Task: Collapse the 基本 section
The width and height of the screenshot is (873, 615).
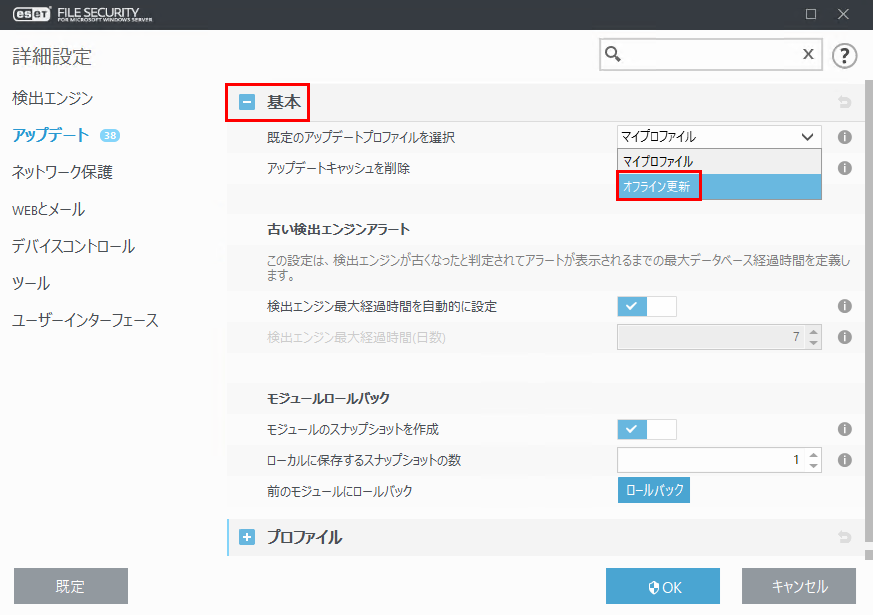Action: click(247, 102)
